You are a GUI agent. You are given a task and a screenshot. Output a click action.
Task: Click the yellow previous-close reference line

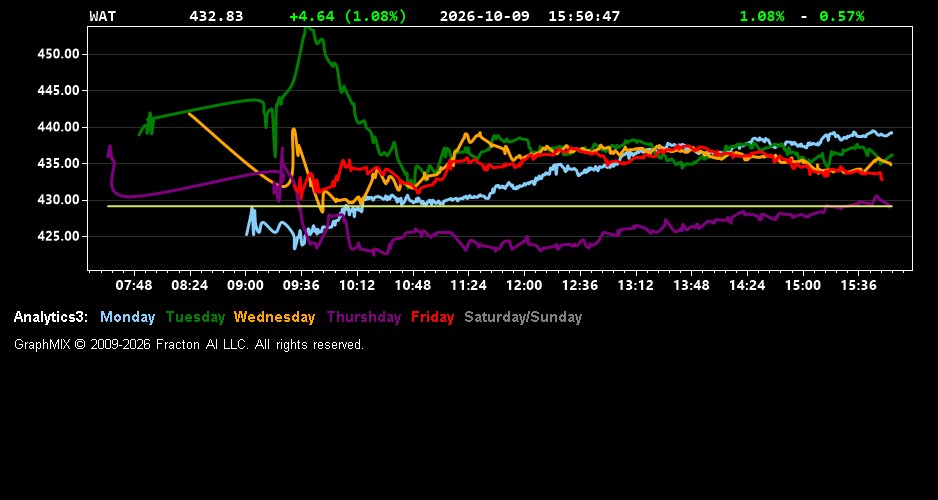click(500, 206)
